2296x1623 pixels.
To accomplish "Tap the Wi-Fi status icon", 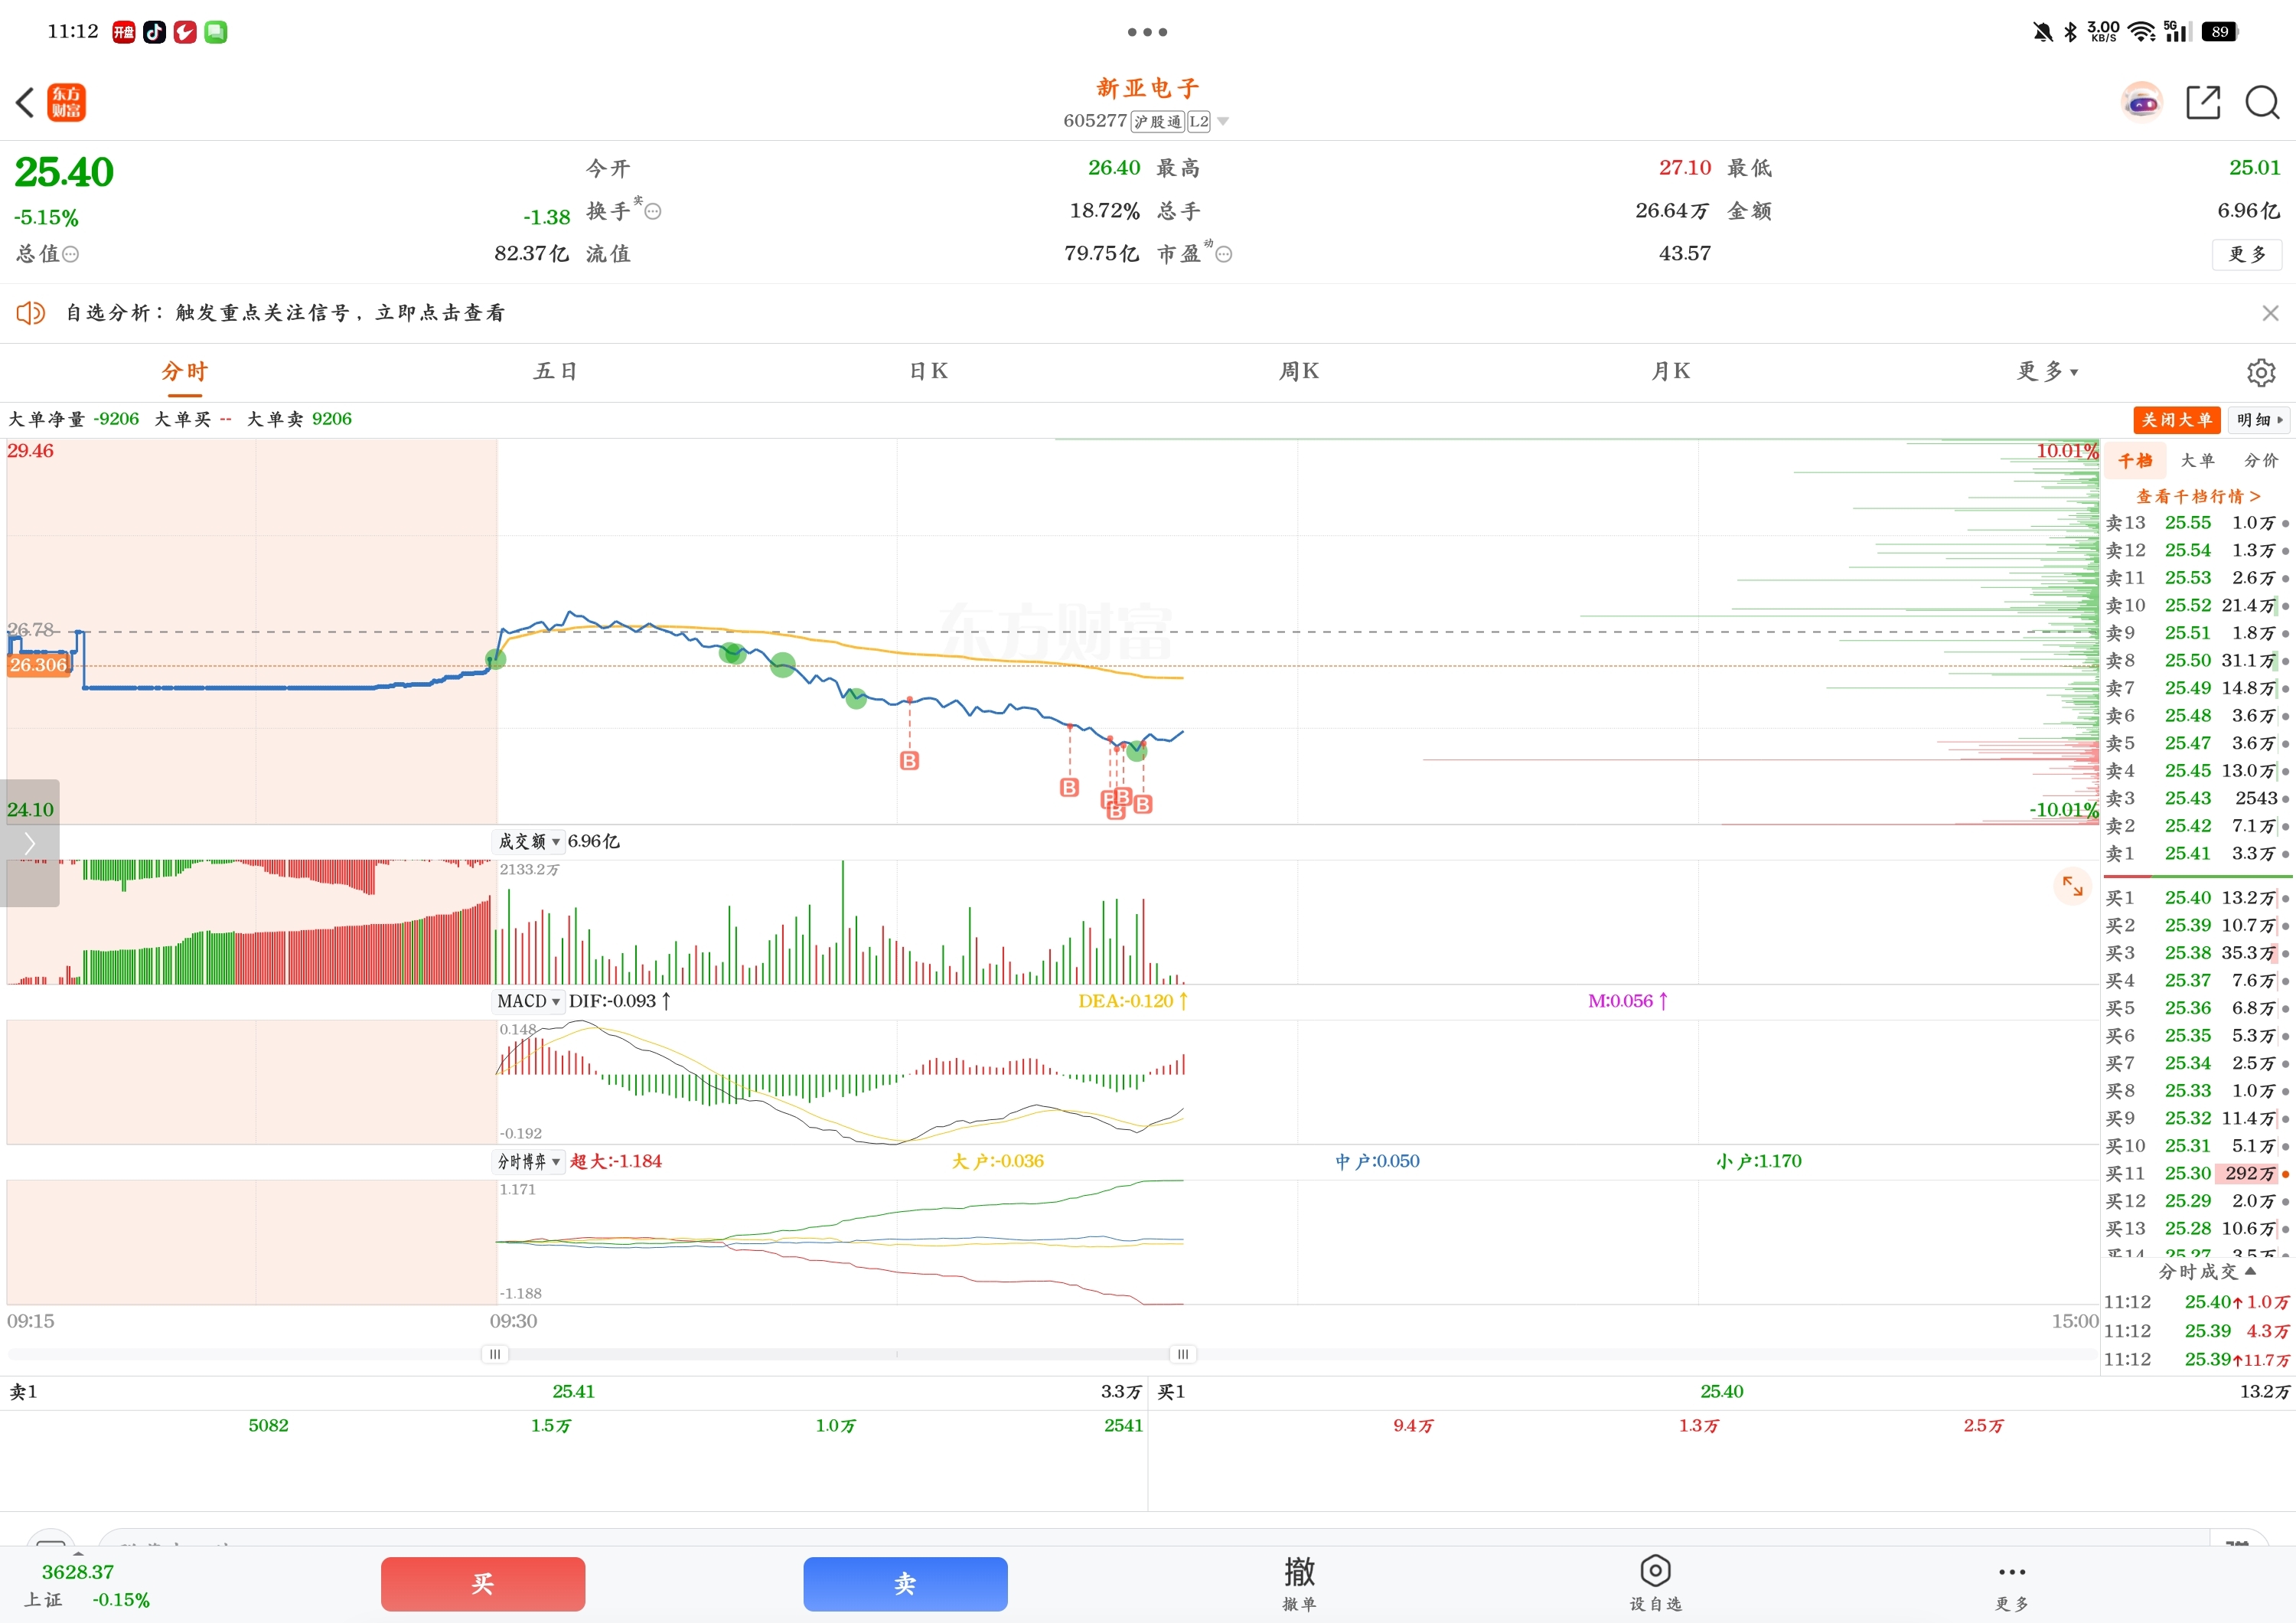I will [2141, 32].
